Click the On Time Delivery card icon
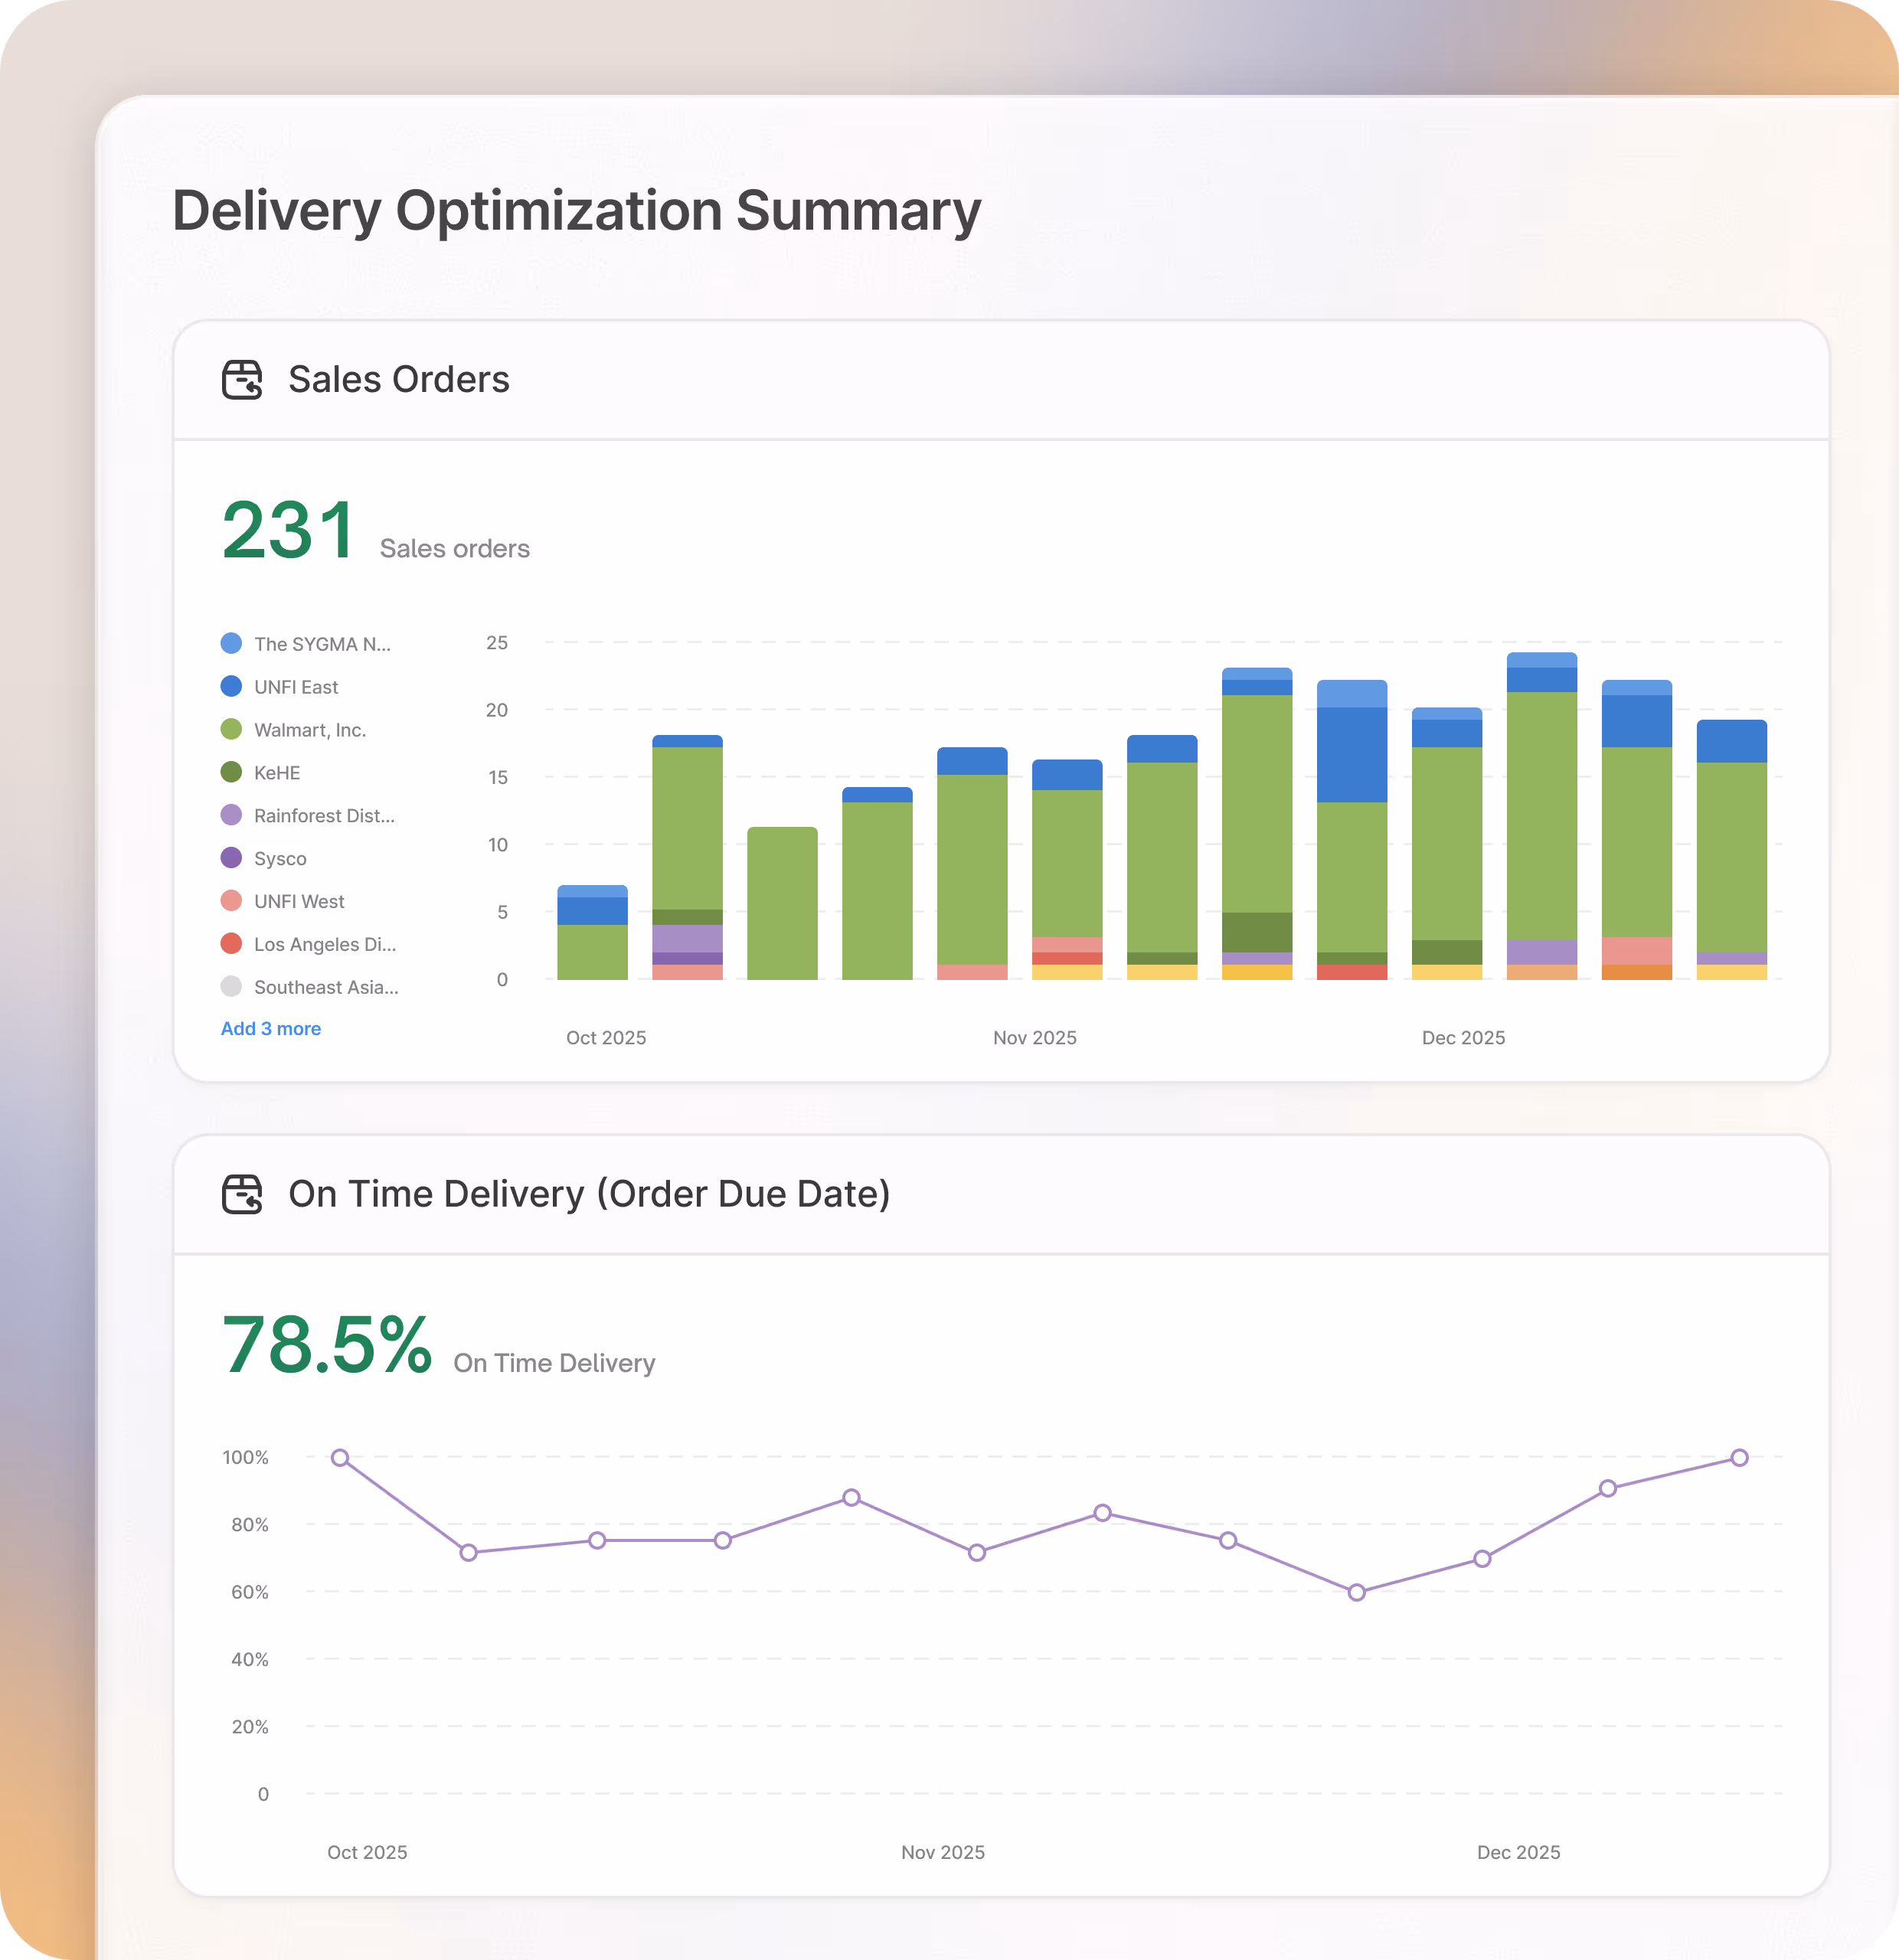Screen dimensions: 1899x1960 point(241,1194)
